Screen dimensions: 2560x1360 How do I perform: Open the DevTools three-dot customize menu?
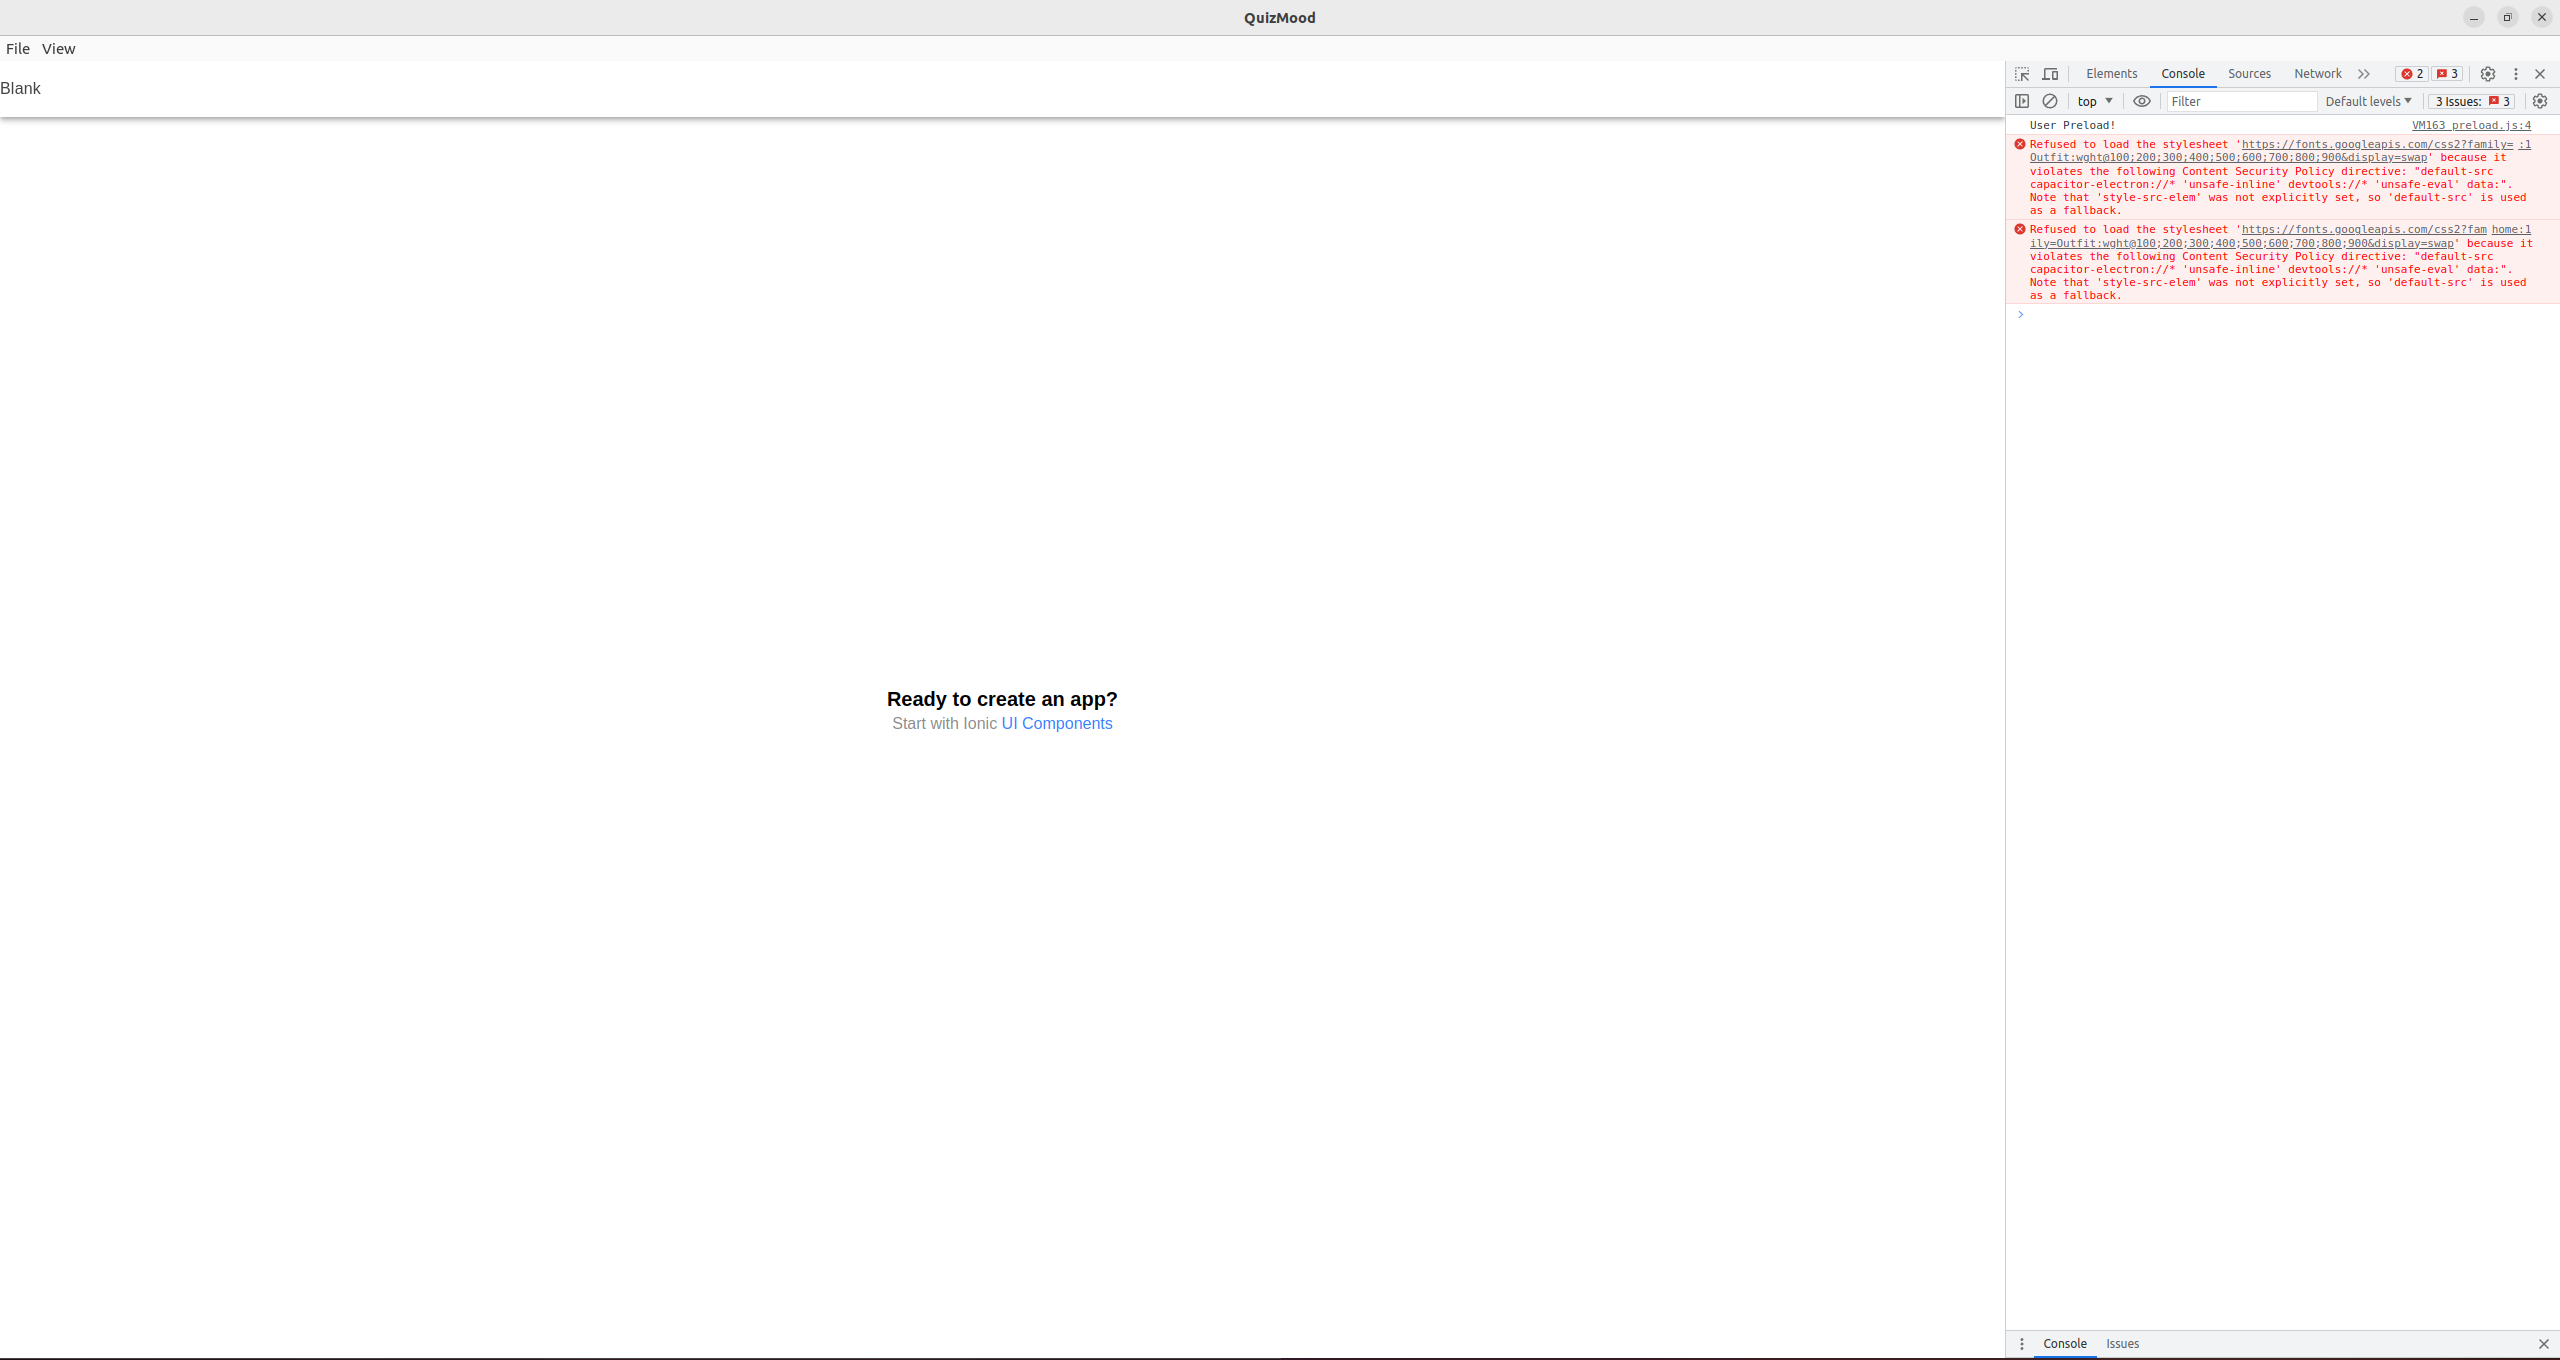tap(2516, 74)
